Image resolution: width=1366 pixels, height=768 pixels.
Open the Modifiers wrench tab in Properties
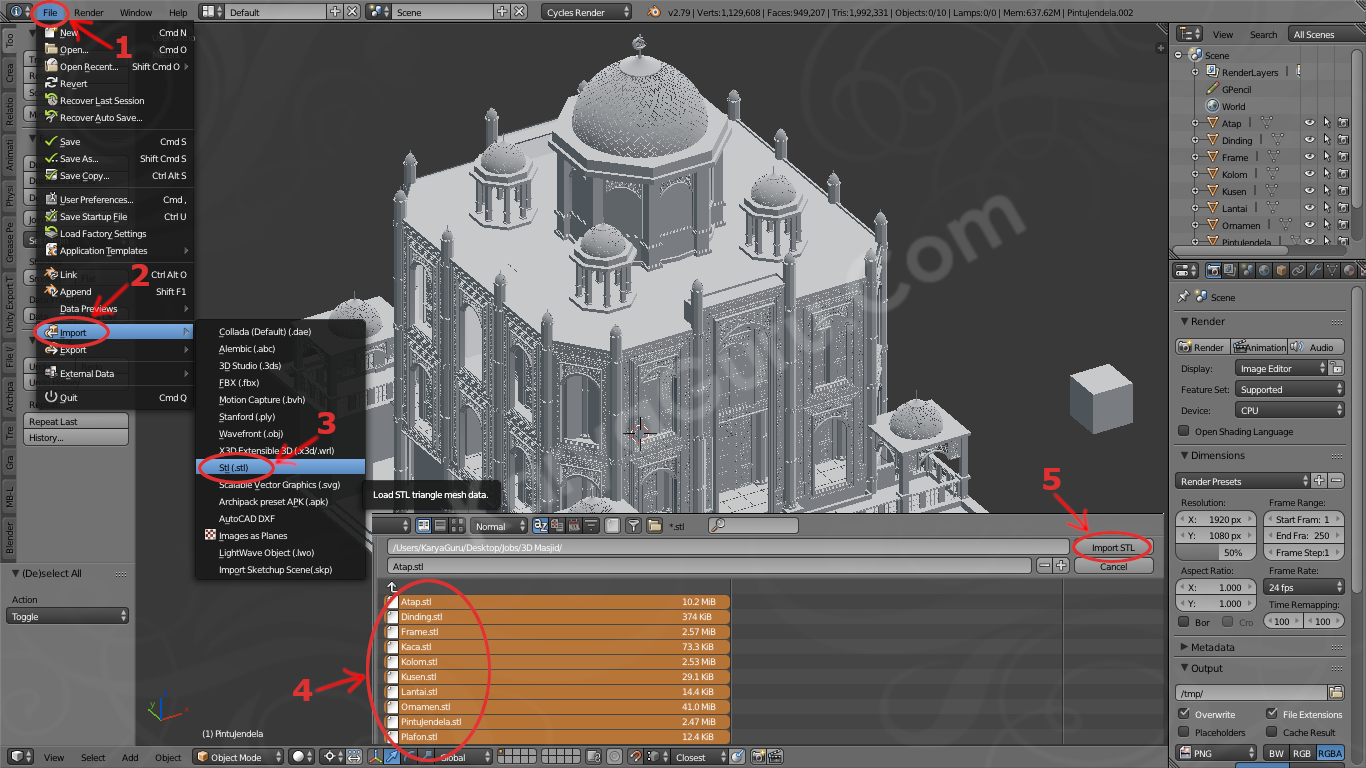click(x=1315, y=270)
